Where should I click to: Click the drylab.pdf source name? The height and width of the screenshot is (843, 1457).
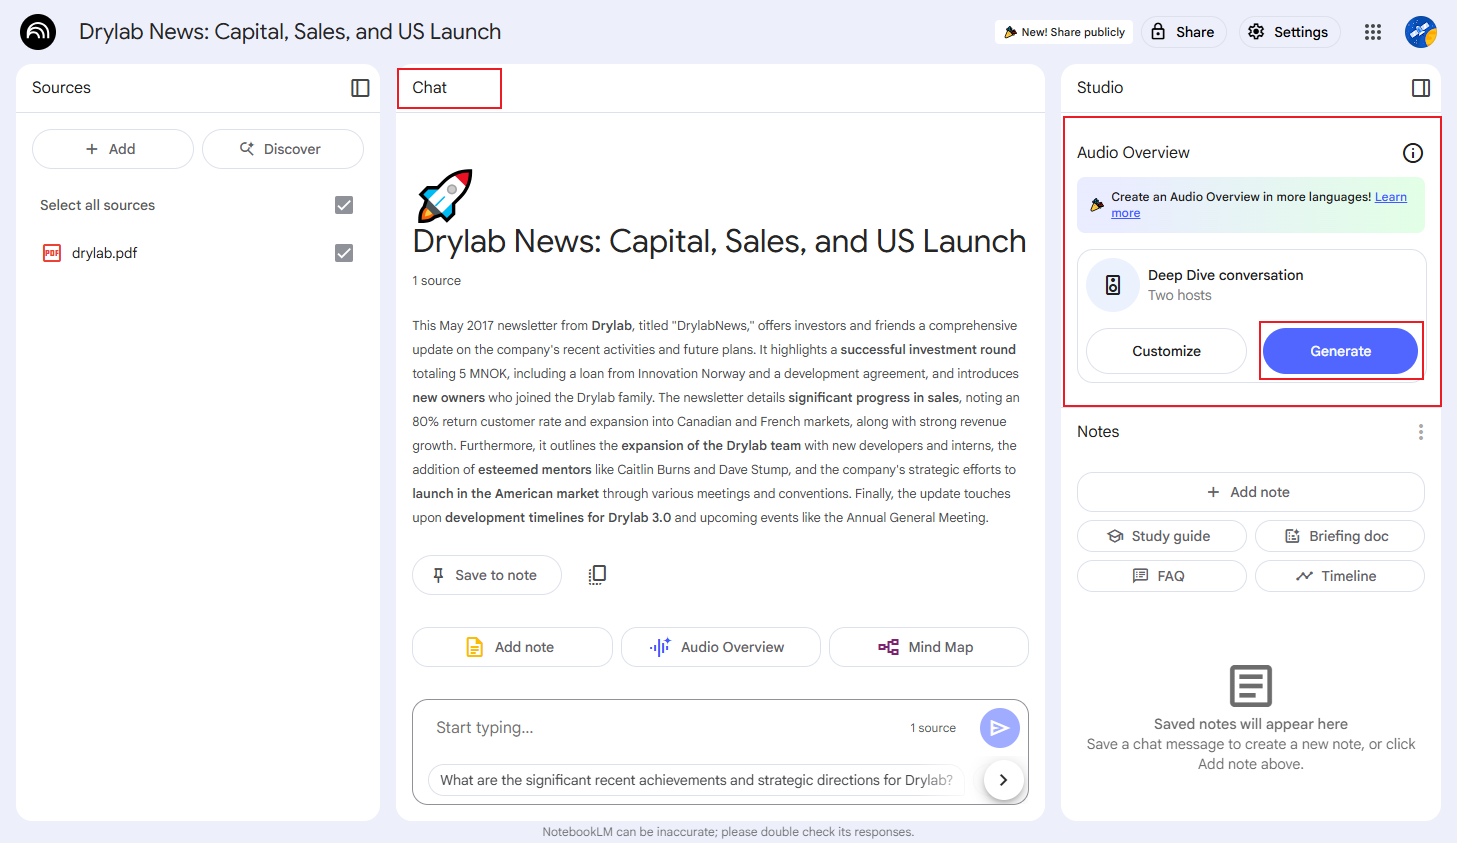[104, 253]
